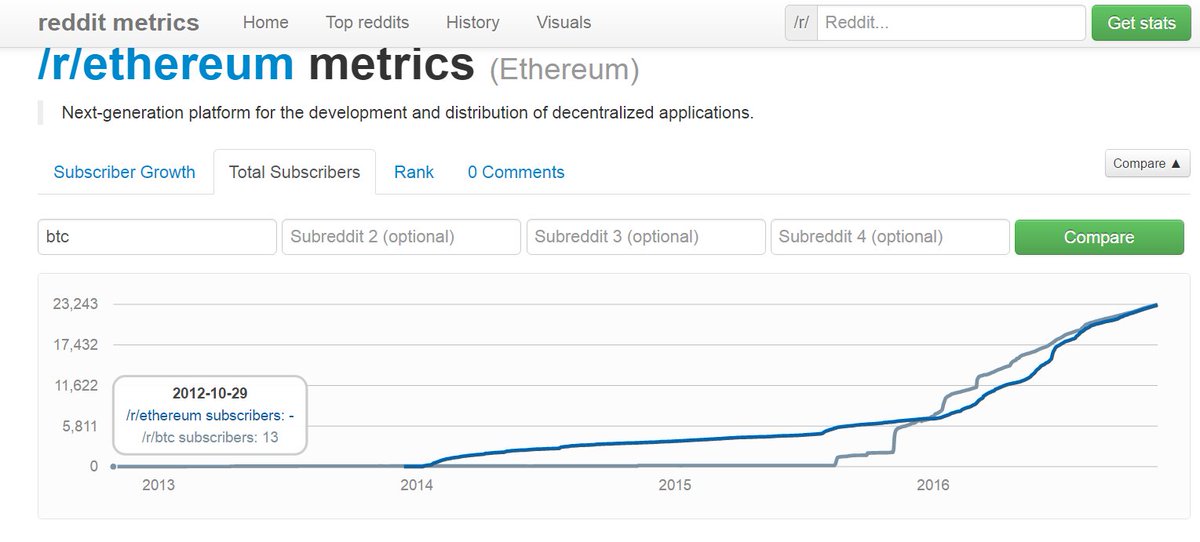Open the Top reddits page
This screenshot has width=1200, height=542.
[367, 22]
